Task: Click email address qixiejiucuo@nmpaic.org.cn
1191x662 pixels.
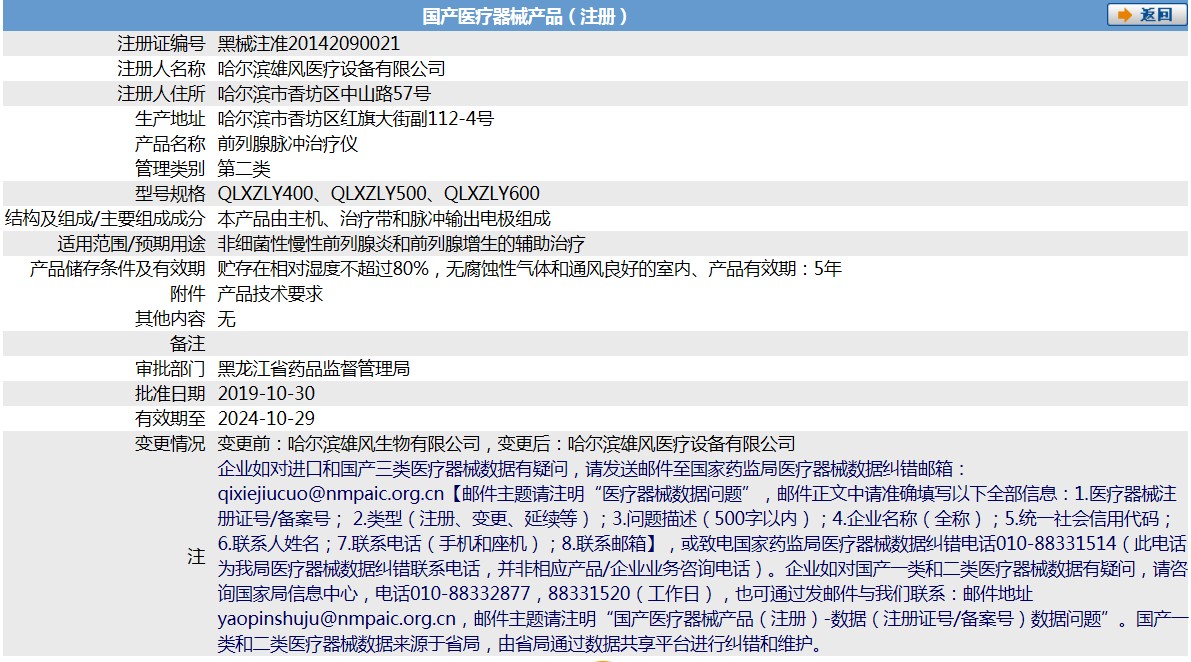Action: [330, 493]
